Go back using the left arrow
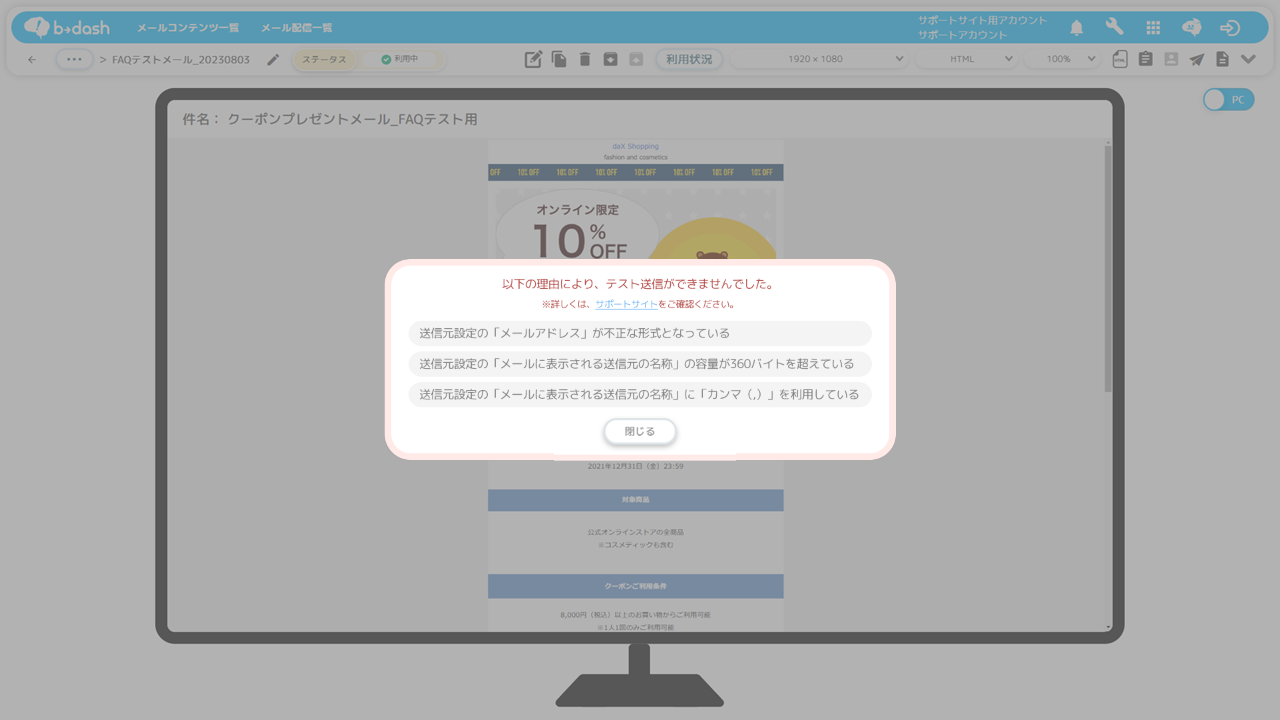1280x720 pixels. 32,59
